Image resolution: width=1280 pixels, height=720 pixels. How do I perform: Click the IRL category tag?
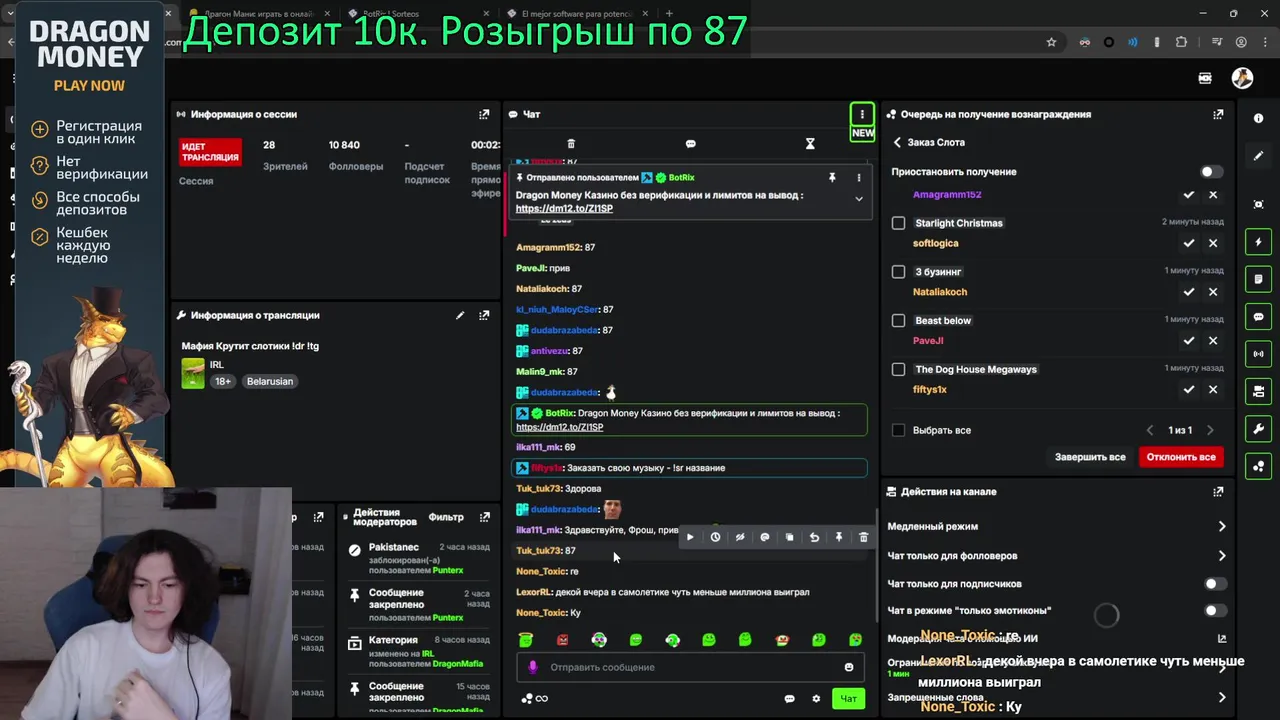[217, 365]
